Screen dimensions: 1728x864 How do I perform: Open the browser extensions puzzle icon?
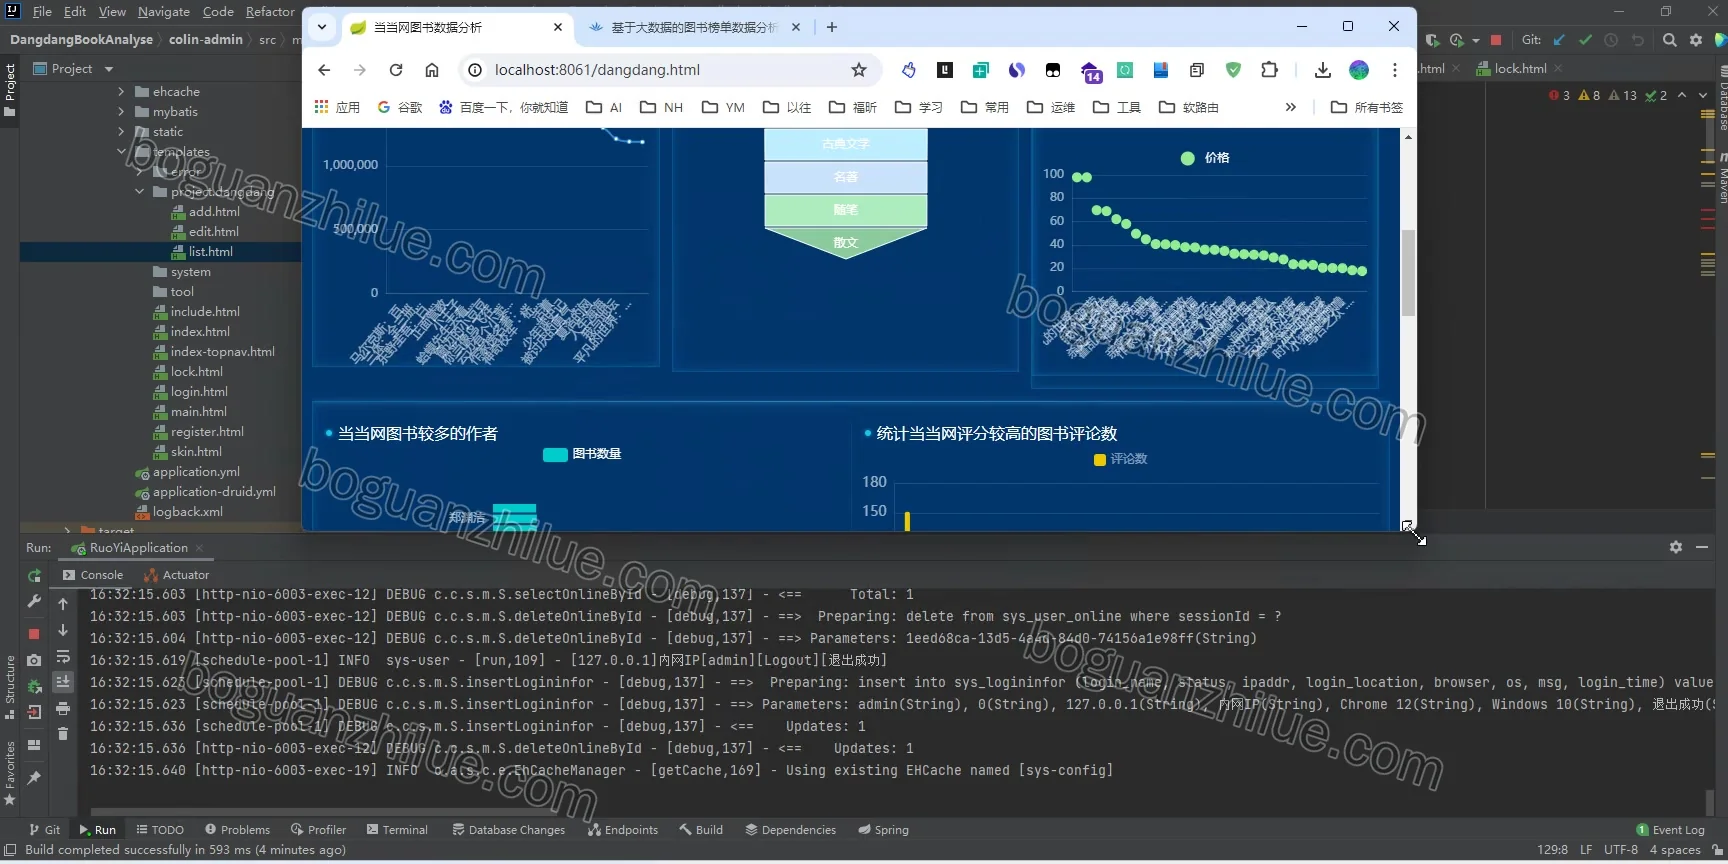tap(1269, 70)
